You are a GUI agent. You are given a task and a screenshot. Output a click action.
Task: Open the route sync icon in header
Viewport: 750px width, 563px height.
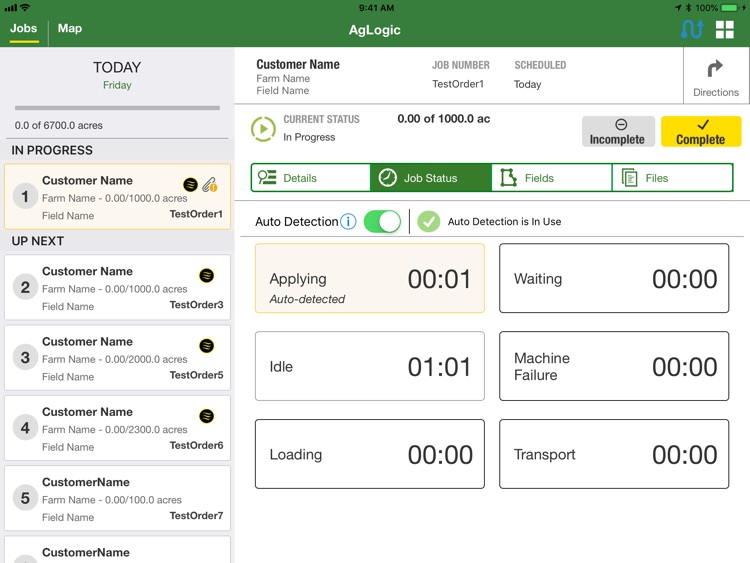pyautogui.click(x=692, y=29)
